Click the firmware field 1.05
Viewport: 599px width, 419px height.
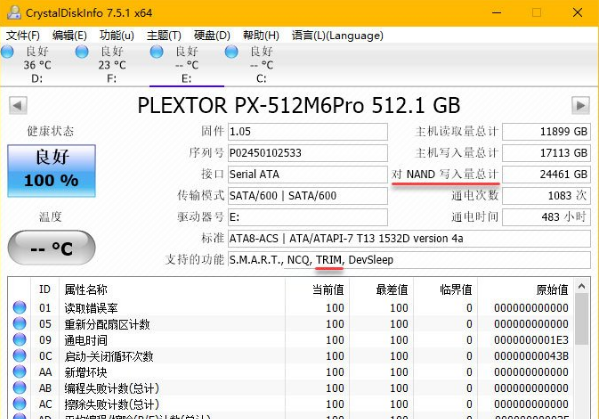tap(308, 131)
